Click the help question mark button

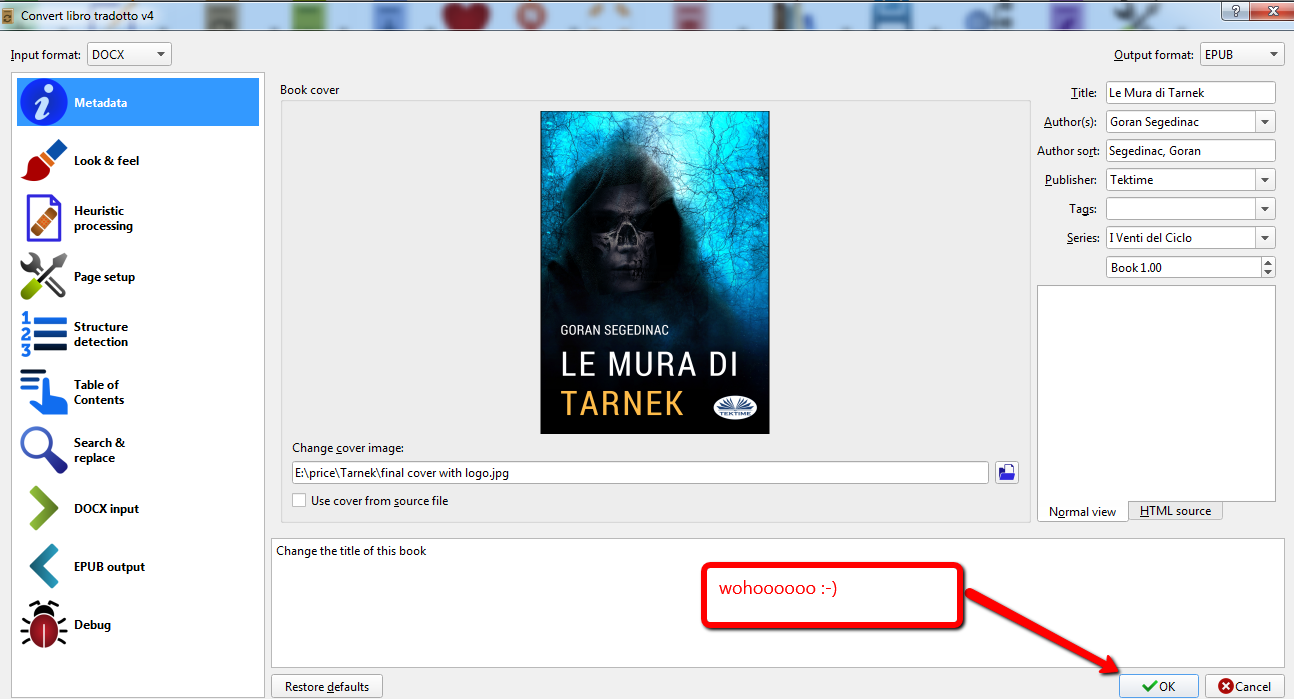1237,9
